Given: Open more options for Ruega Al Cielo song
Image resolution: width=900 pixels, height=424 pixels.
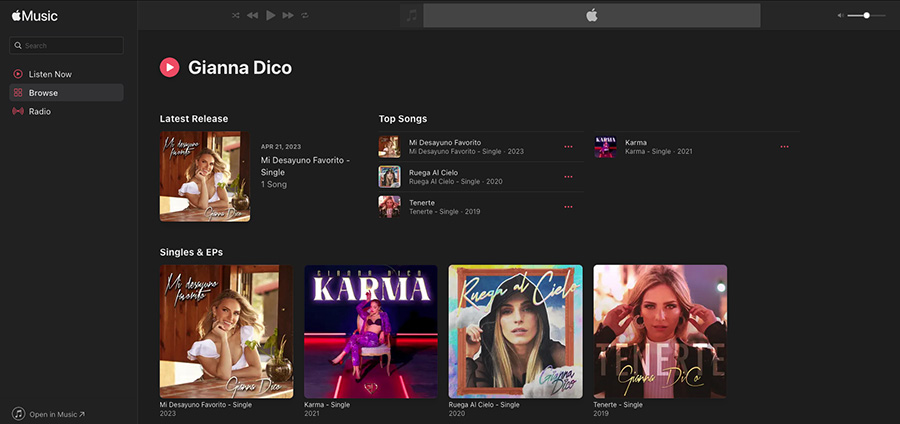Looking at the screenshot, I should tap(568, 177).
